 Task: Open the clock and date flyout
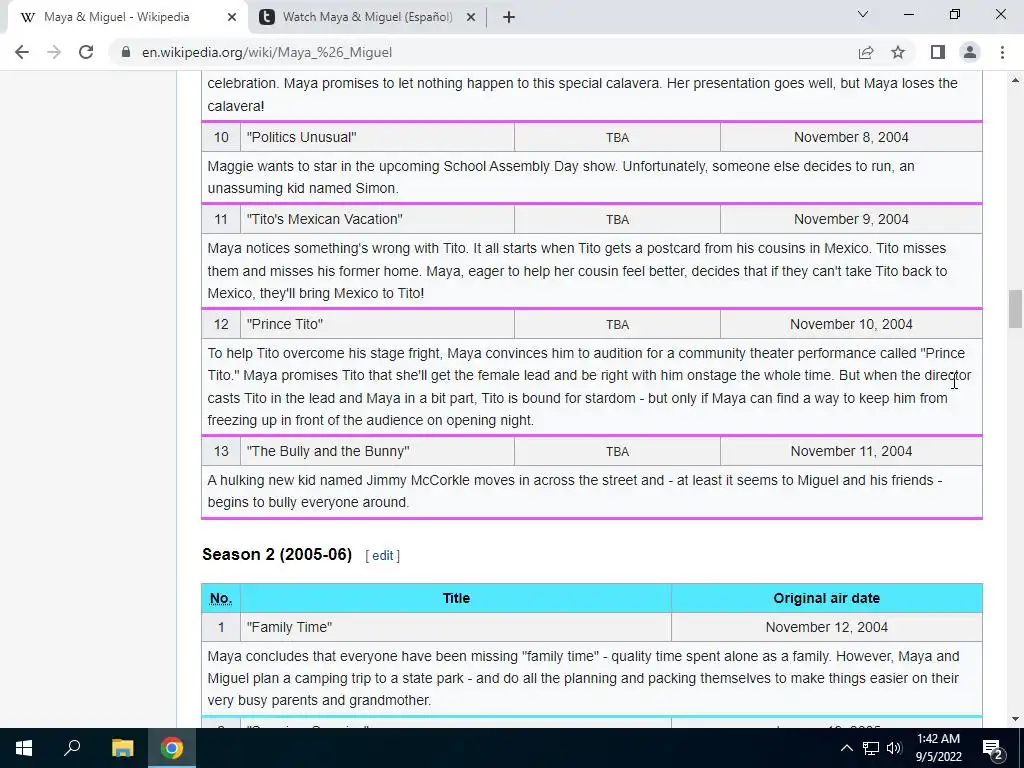pos(938,748)
